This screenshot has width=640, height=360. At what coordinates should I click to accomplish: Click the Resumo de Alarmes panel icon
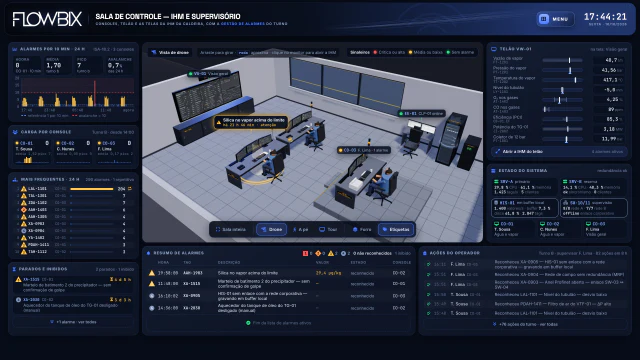click(148, 253)
